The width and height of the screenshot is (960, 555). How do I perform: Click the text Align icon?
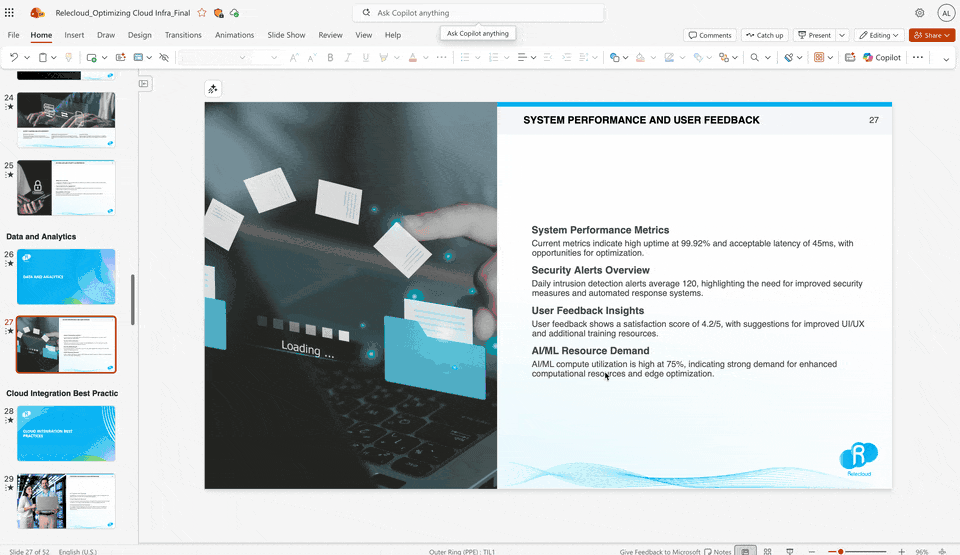(522, 58)
